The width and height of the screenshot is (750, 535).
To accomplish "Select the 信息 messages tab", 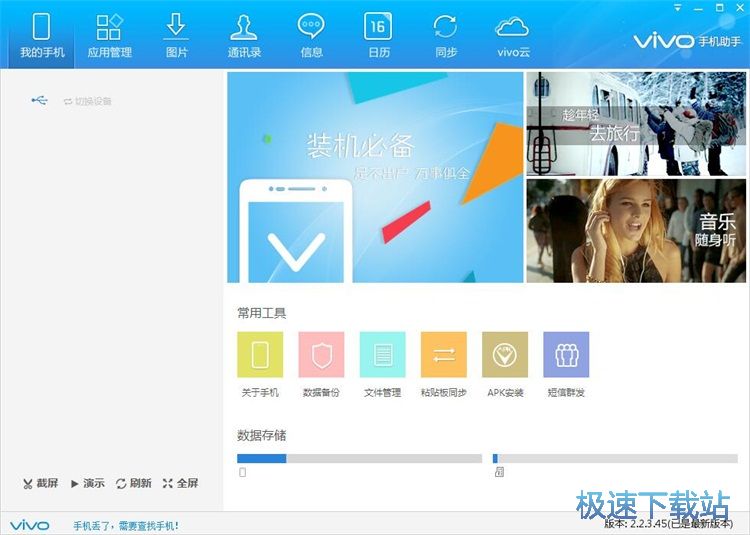I will coord(311,35).
